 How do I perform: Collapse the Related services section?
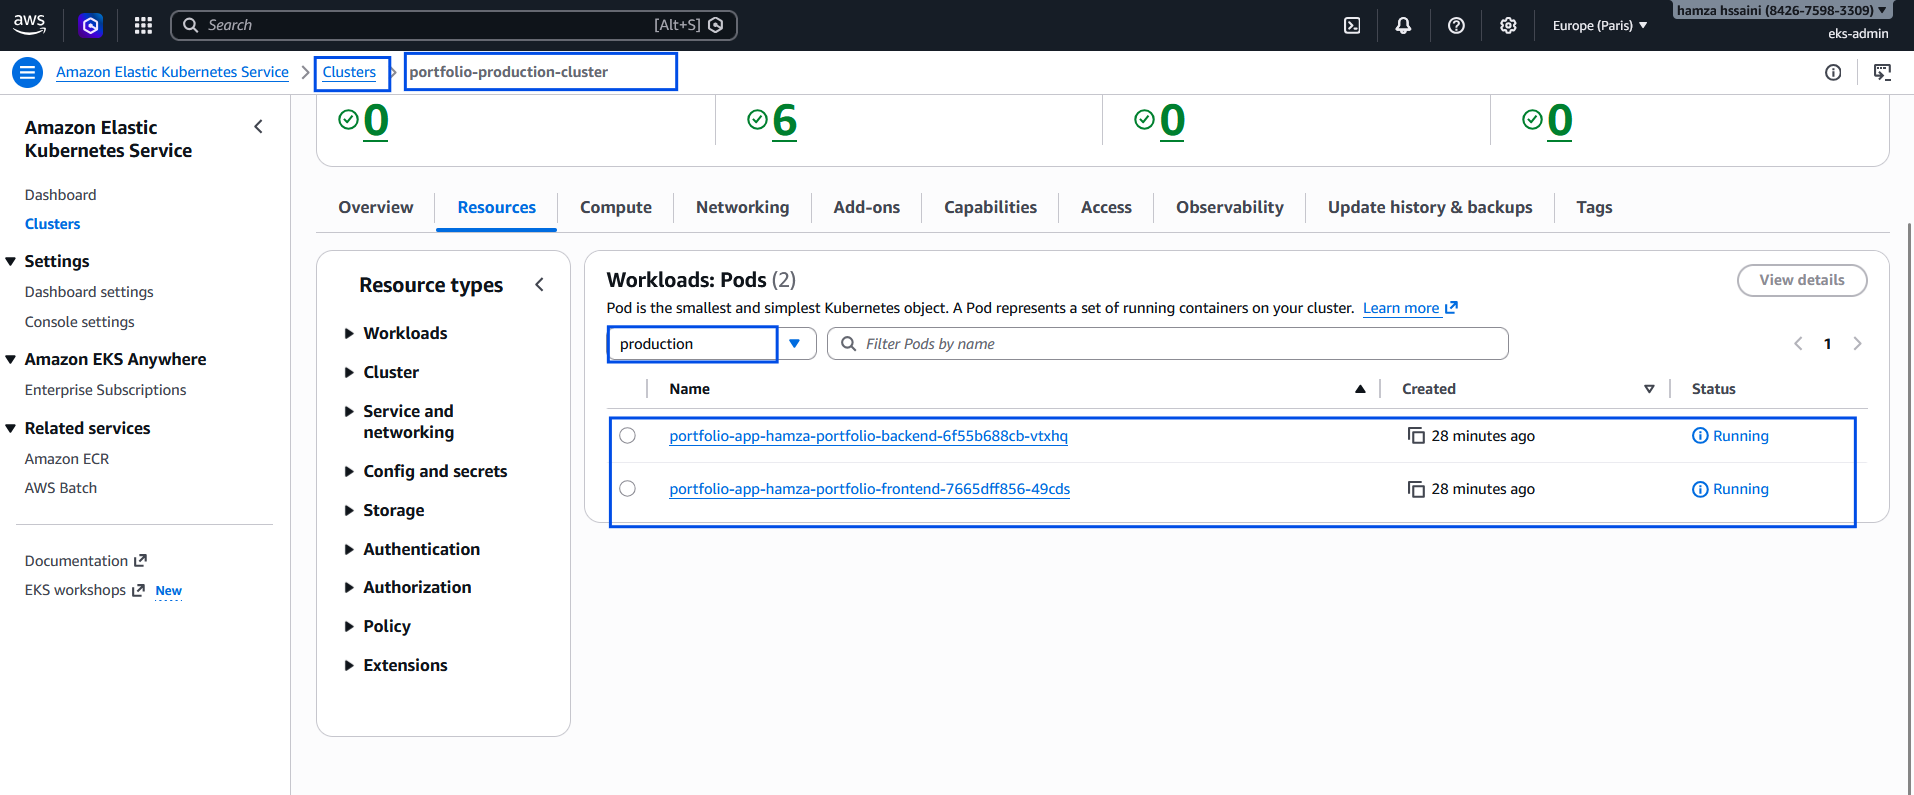pos(11,428)
